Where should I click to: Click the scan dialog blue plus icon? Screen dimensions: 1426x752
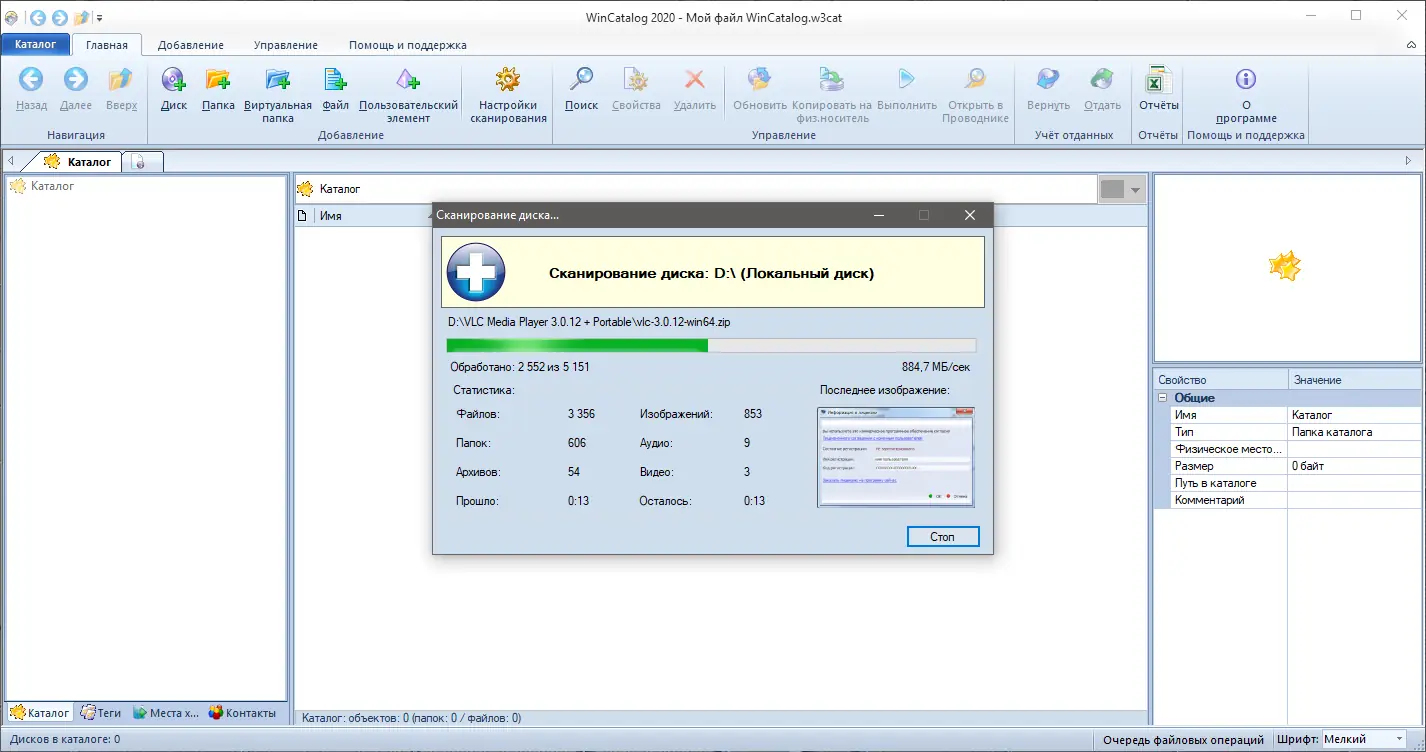coord(475,272)
